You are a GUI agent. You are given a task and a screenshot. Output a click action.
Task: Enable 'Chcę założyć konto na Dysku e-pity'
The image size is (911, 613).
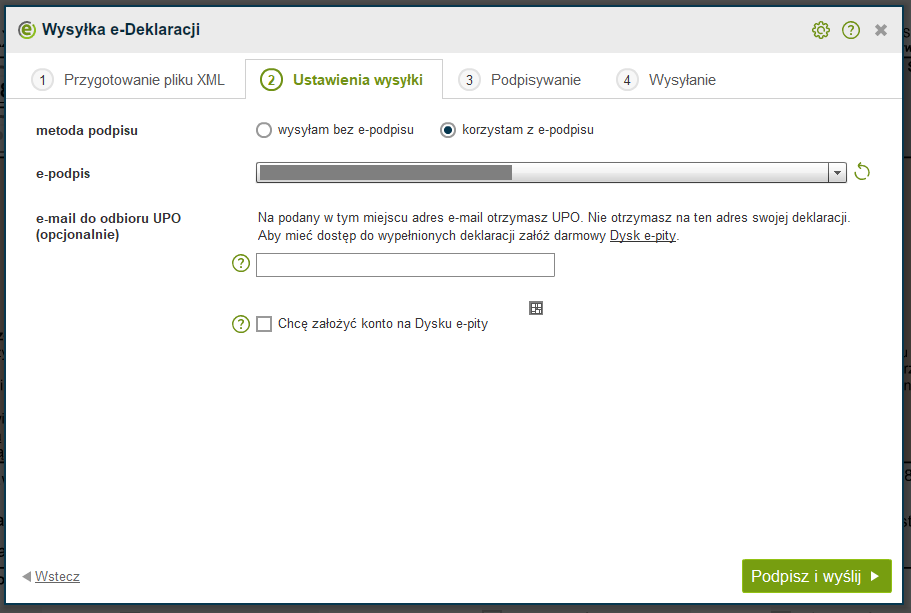click(x=265, y=324)
